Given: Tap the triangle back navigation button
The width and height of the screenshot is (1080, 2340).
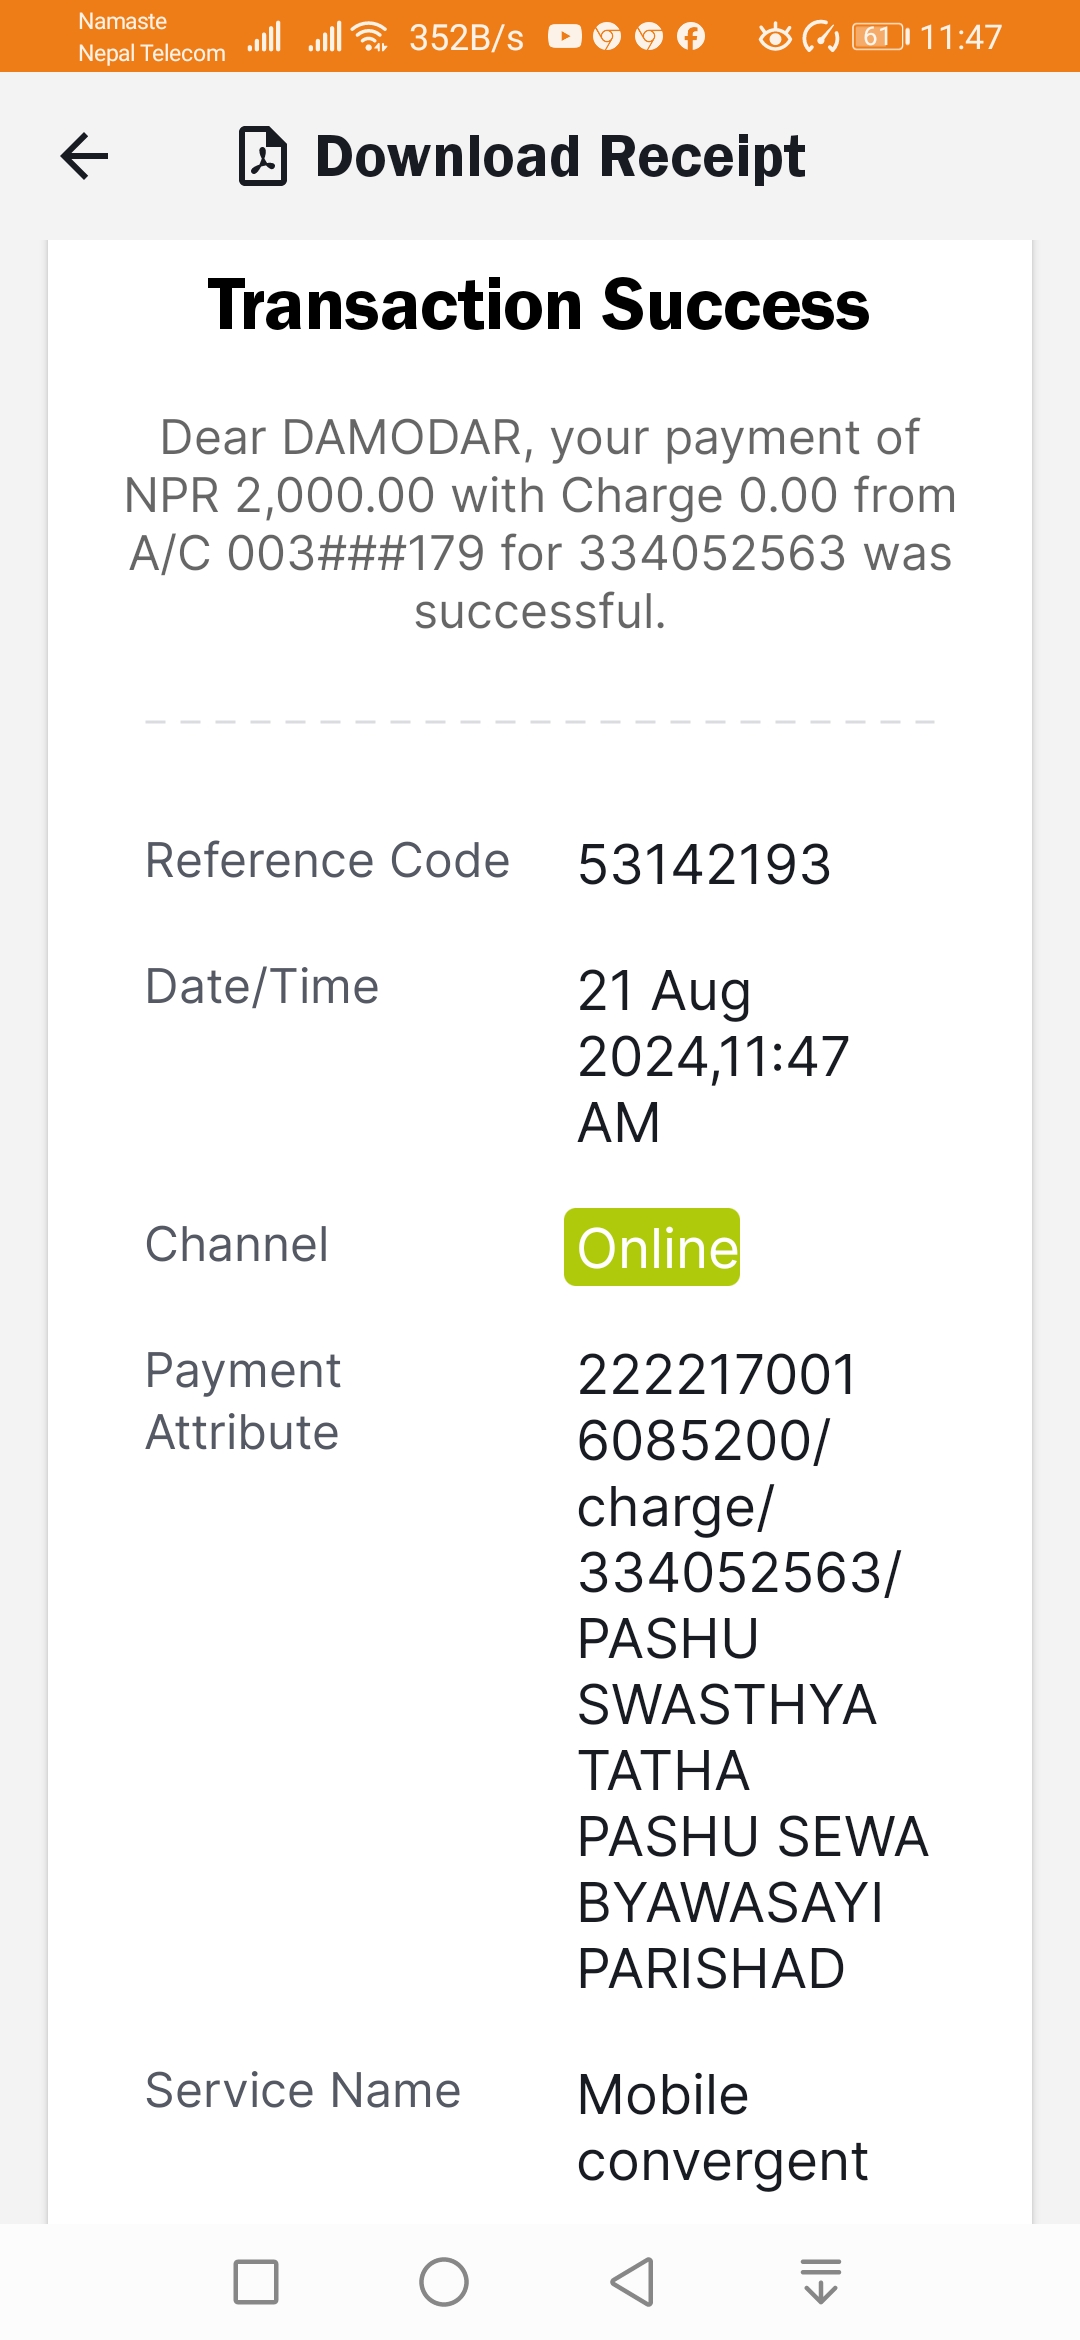Looking at the screenshot, I should pos(632,2282).
